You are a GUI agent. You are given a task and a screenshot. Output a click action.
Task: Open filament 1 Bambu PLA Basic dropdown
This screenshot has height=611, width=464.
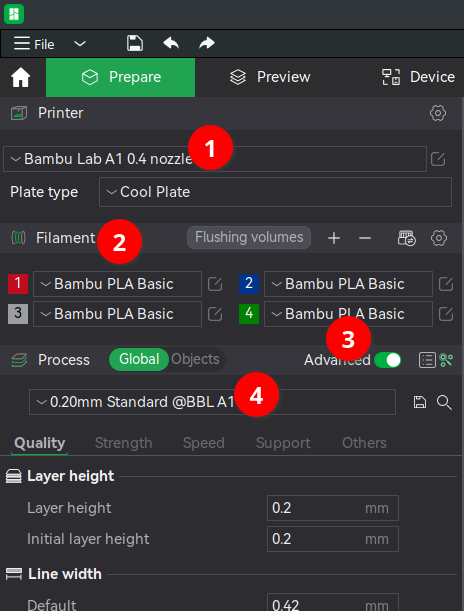tap(117, 284)
